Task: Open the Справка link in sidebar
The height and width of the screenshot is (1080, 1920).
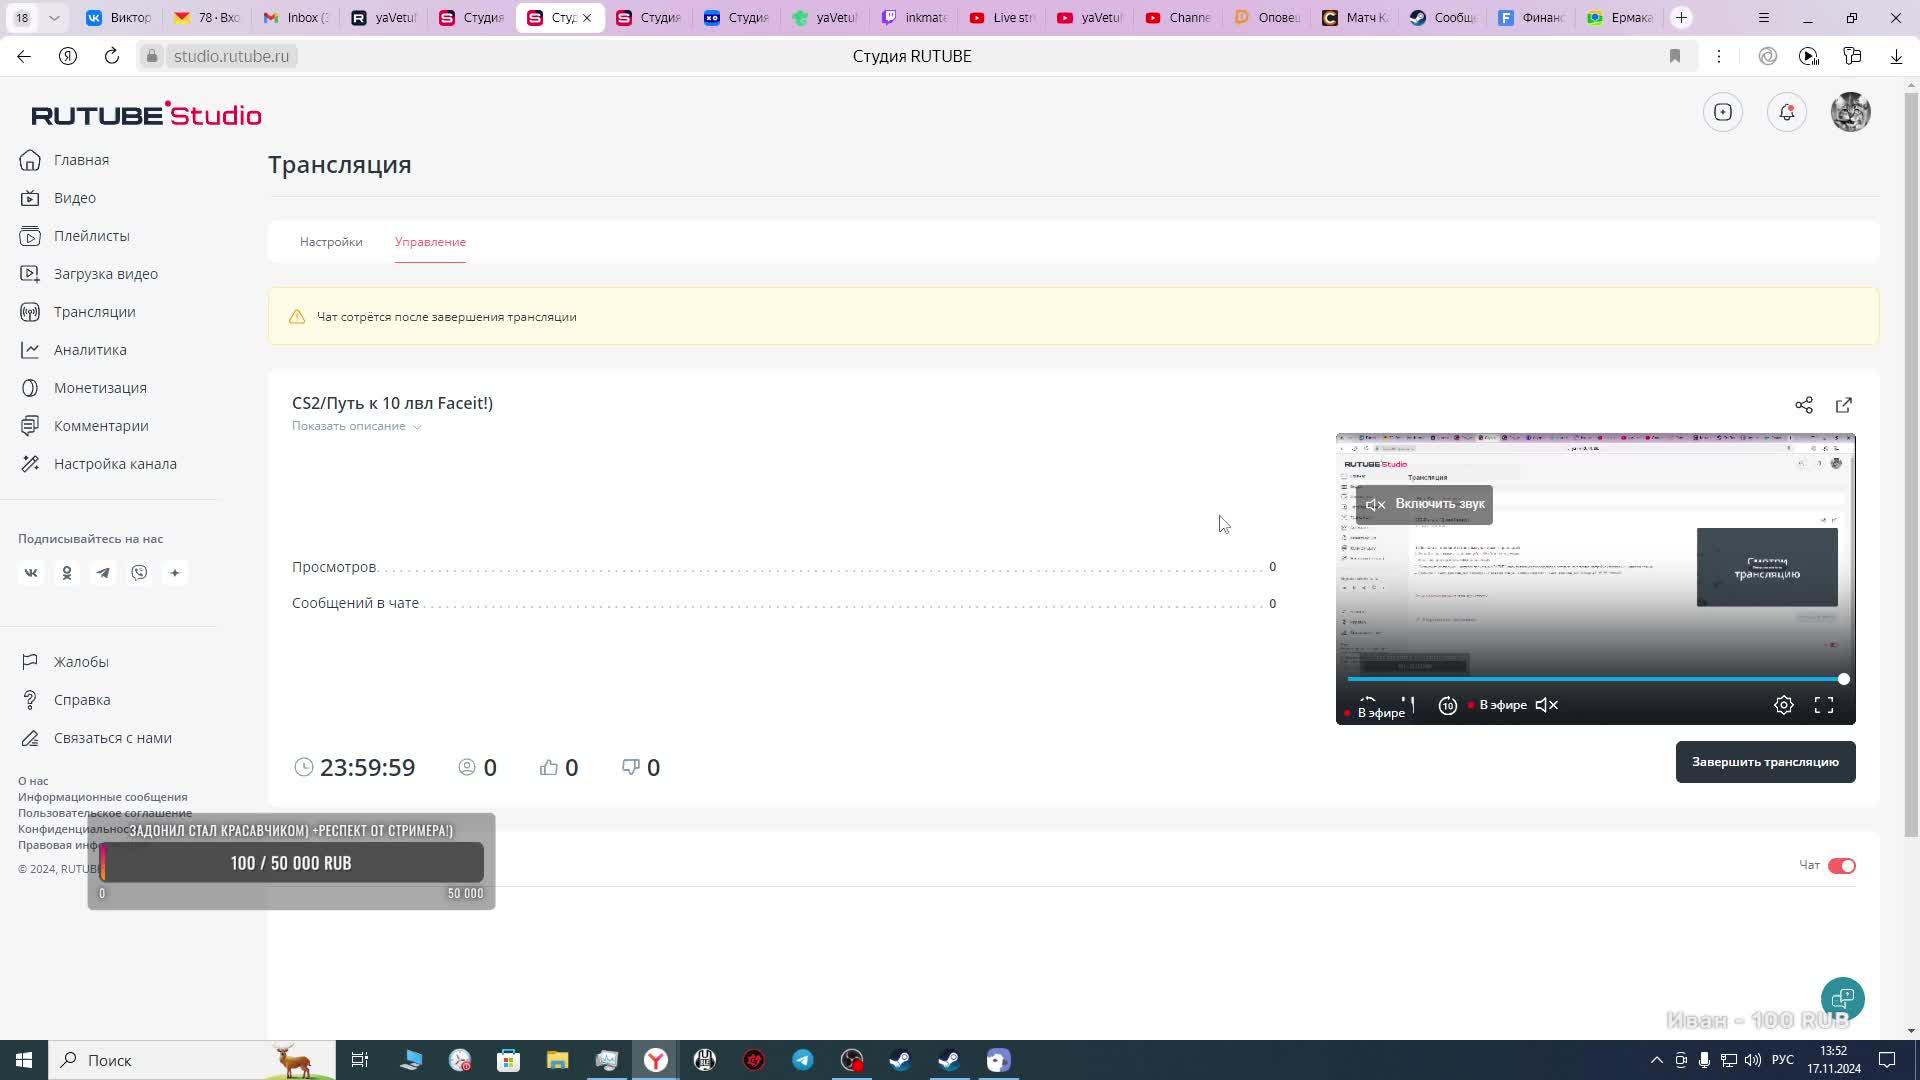Action: (82, 700)
